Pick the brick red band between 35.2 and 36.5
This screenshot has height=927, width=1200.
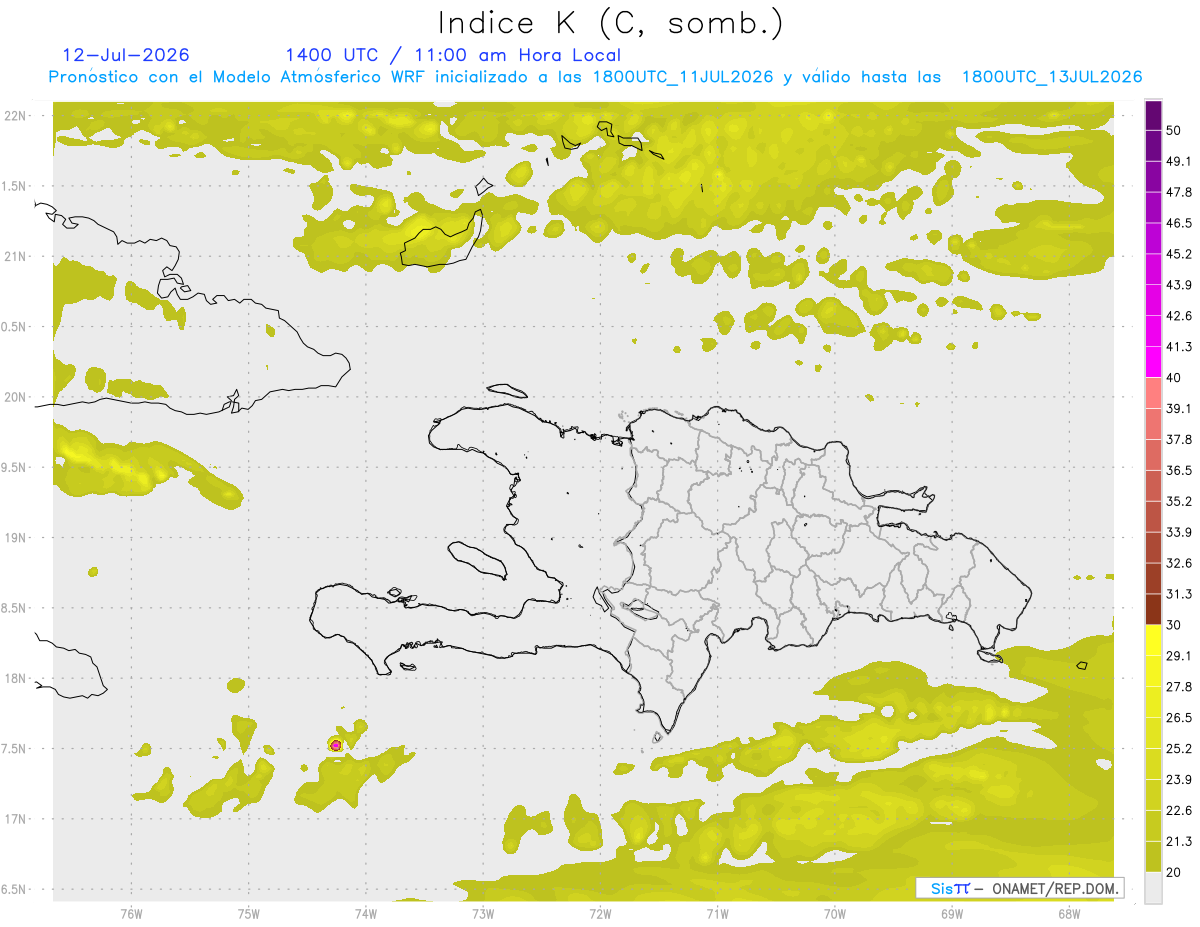[x=1153, y=485]
